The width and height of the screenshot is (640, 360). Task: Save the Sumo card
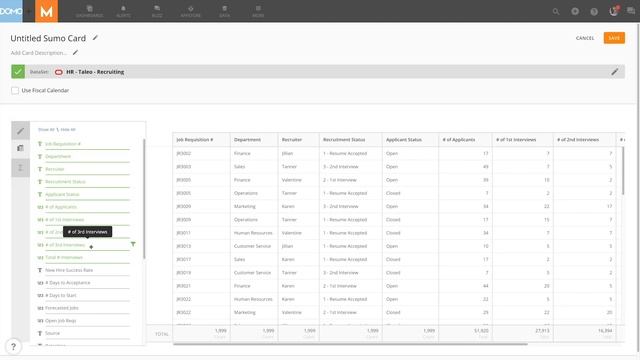[614, 38]
